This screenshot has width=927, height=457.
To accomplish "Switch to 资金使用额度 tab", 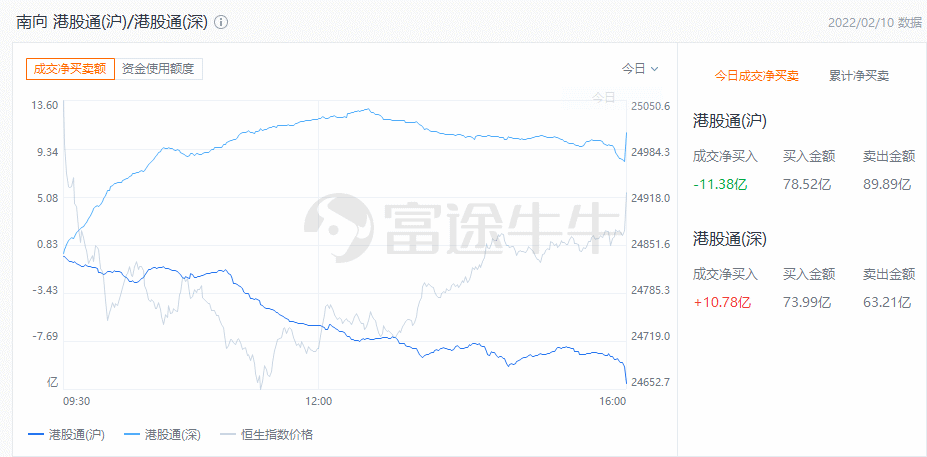I will coord(158,69).
